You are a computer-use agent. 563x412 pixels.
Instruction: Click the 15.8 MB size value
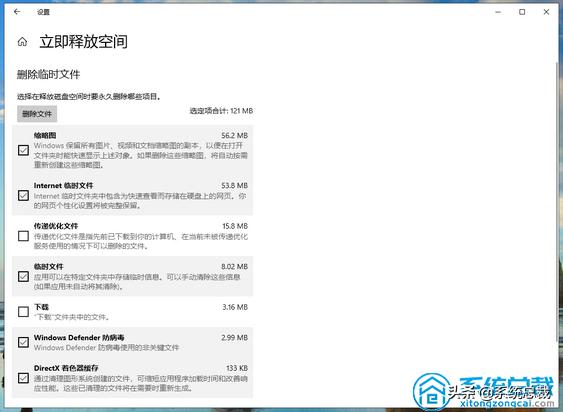pyautogui.click(x=235, y=226)
